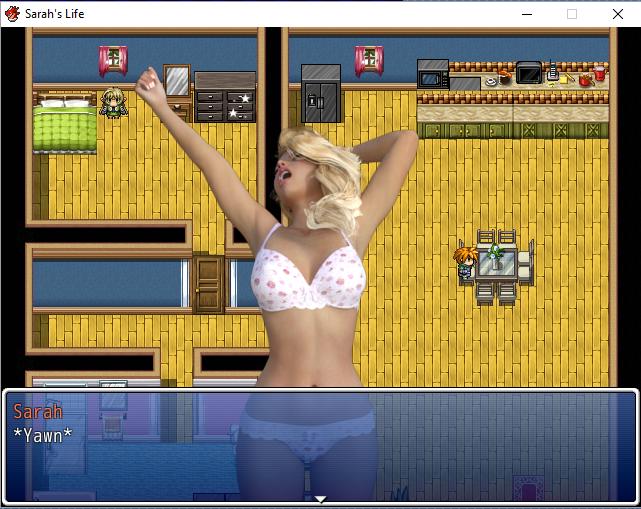Click the vanity mirror in the bedroom
641x509 pixels.
[177, 83]
